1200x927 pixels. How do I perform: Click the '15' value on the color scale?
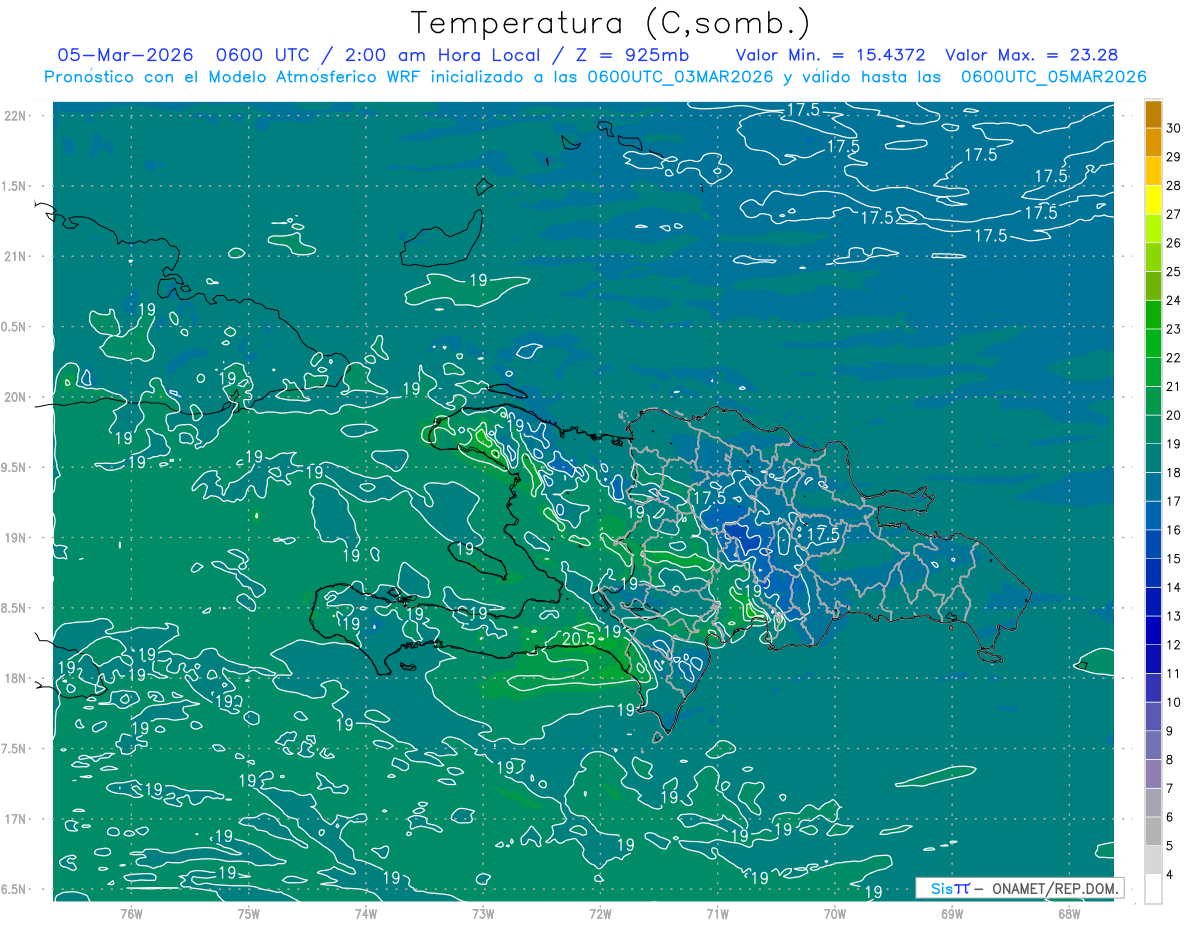[1174, 558]
